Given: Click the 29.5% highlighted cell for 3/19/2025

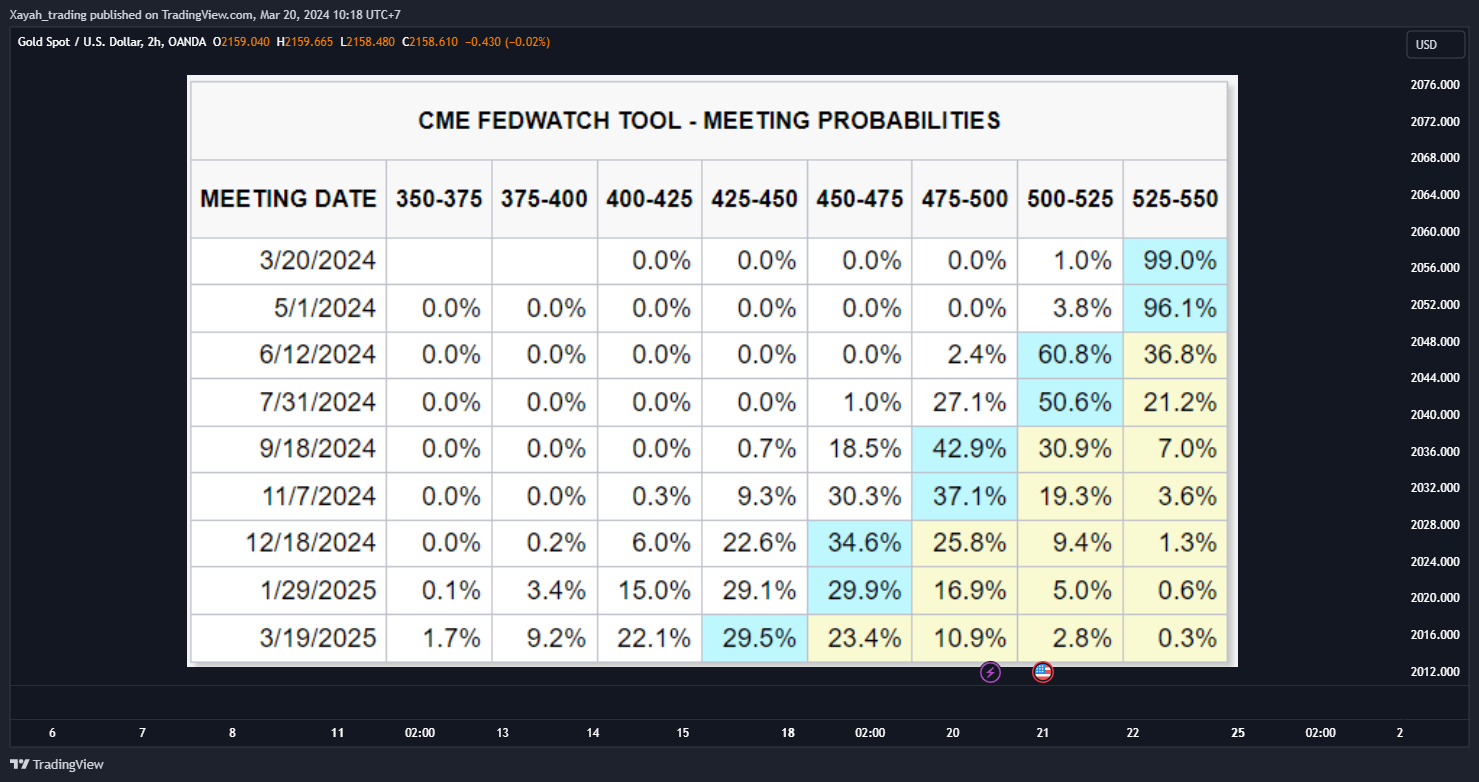Looking at the screenshot, I should 754,638.
